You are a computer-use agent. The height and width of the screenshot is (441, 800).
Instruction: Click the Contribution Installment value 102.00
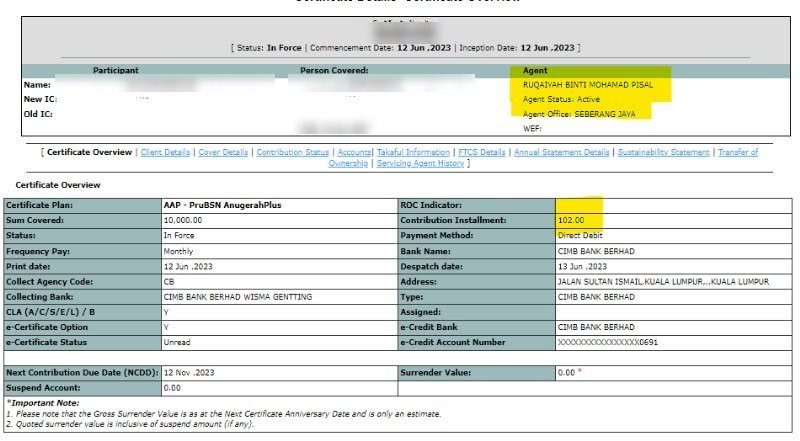(571, 220)
